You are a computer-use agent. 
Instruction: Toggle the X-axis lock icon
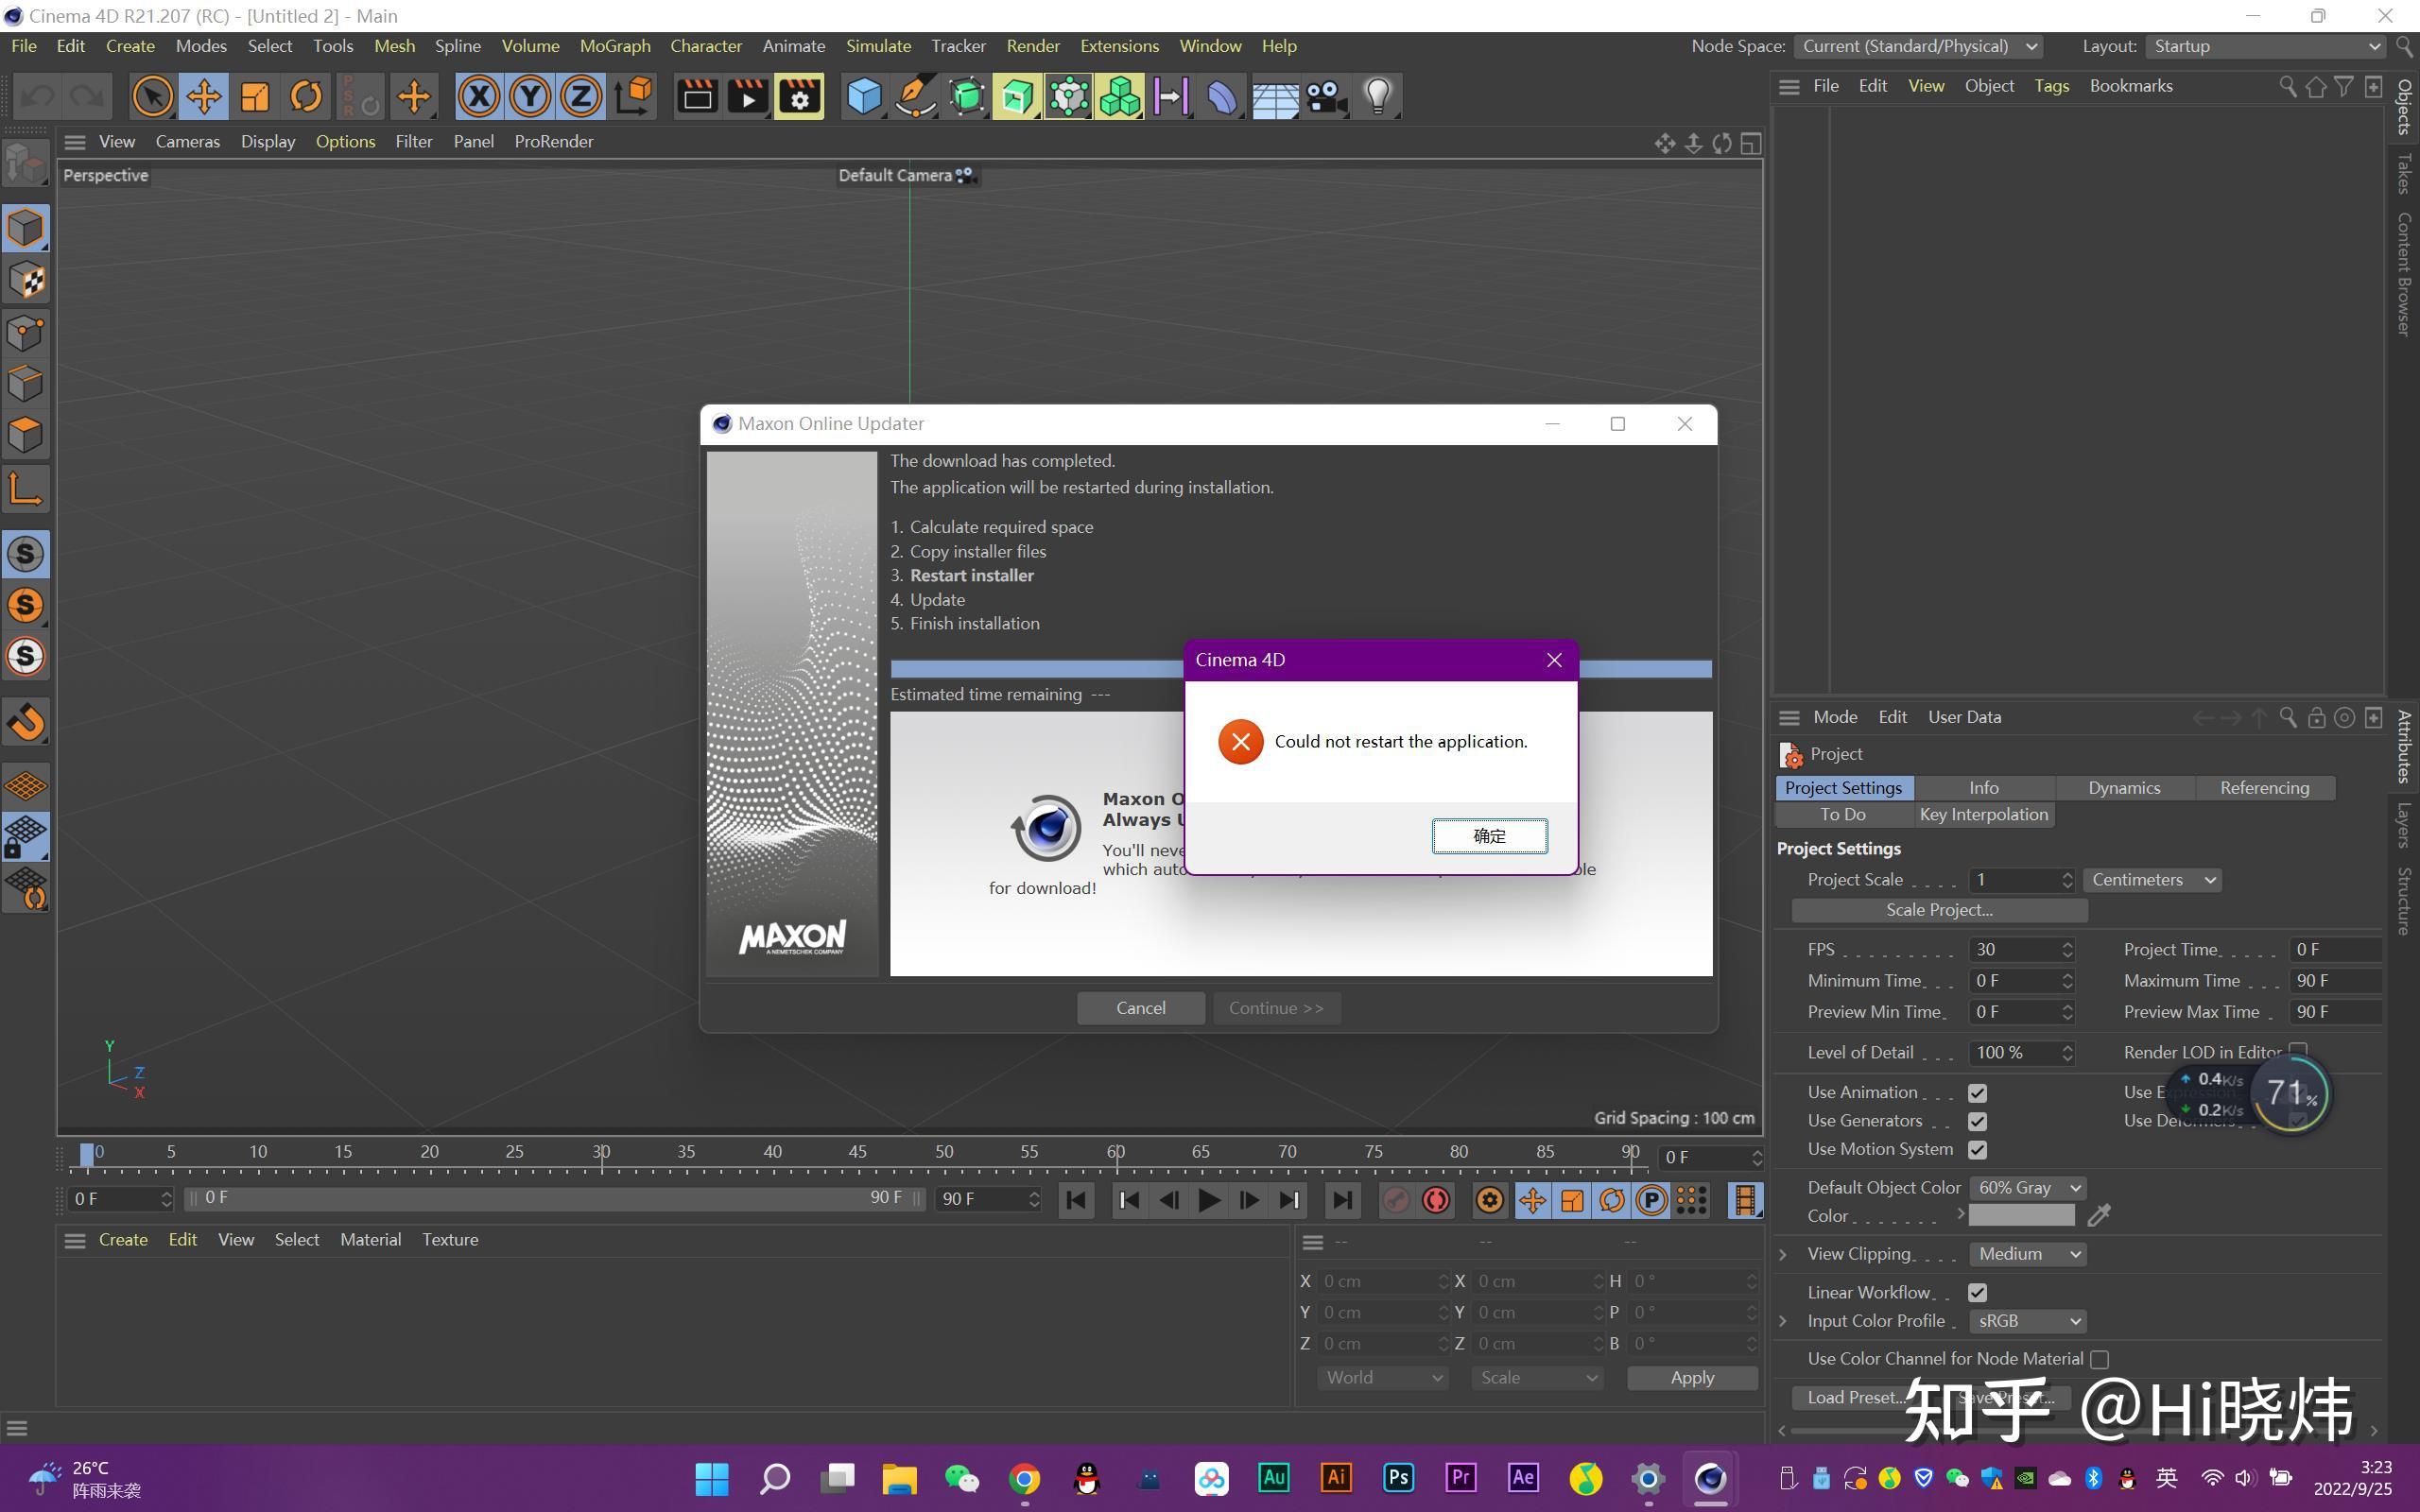(479, 97)
